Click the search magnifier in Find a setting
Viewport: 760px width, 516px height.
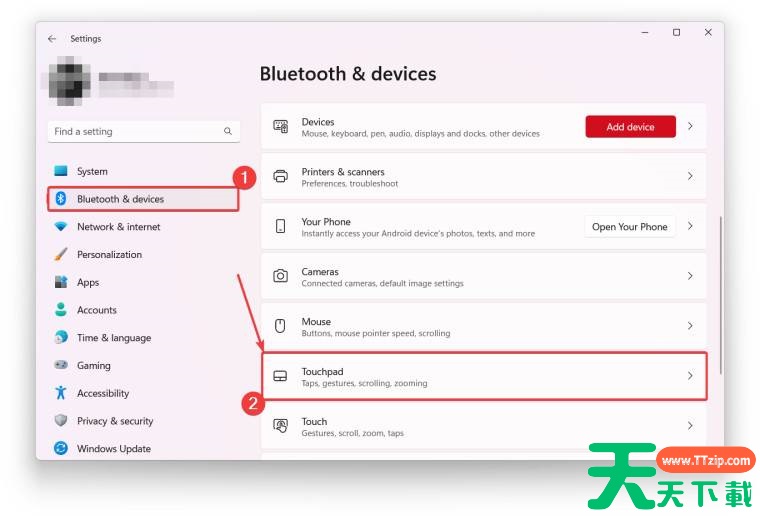pyautogui.click(x=228, y=131)
